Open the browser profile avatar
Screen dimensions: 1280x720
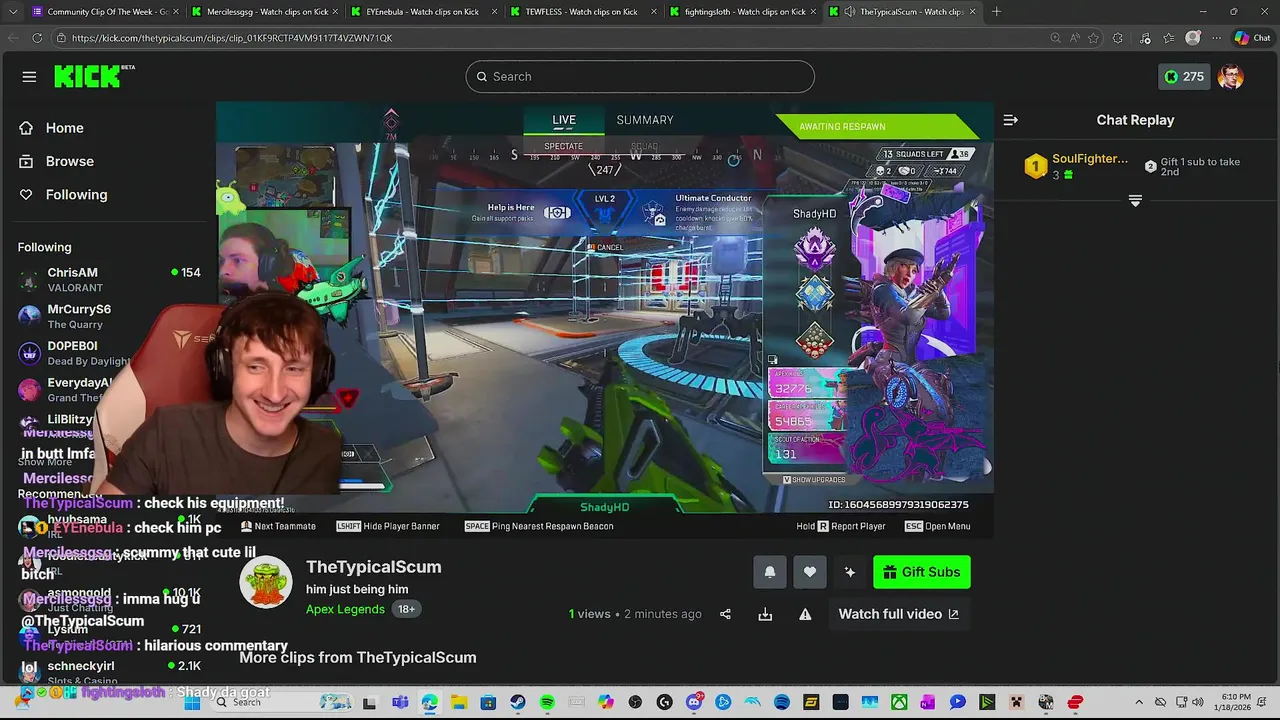tap(1192, 38)
